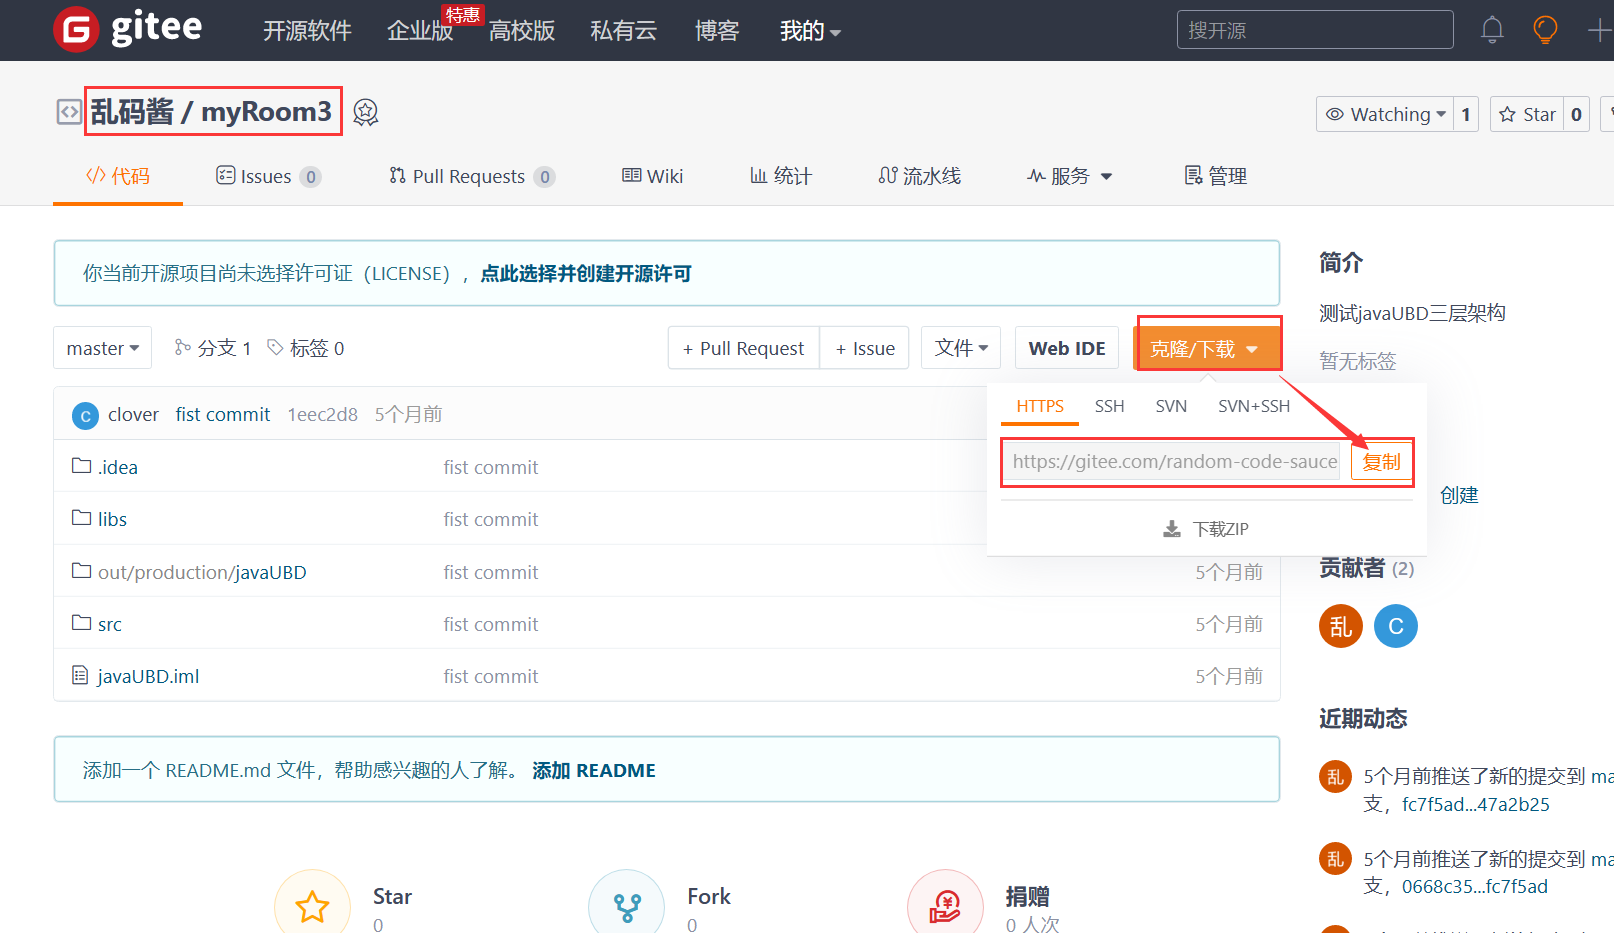Expand the 我的 menu in the header
This screenshot has height=933, width=1614.
click(x=810, y=31)
